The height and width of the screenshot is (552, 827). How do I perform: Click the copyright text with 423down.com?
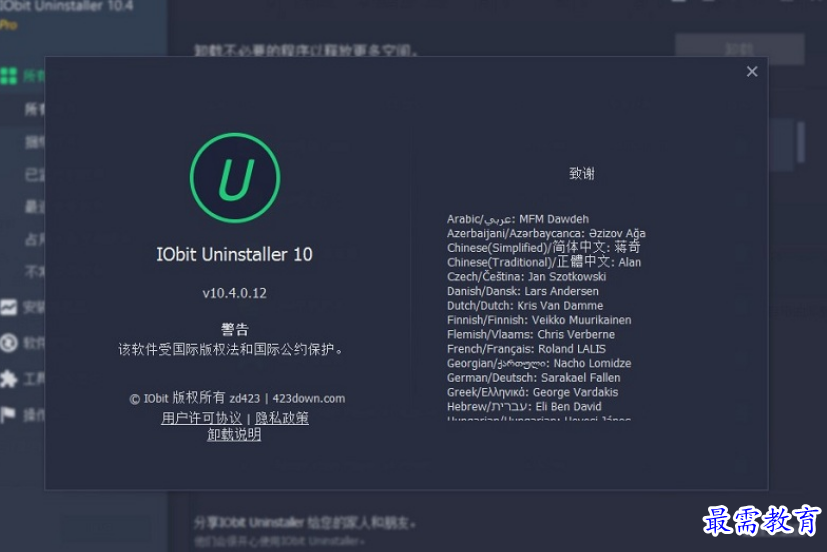coord(237,398)
